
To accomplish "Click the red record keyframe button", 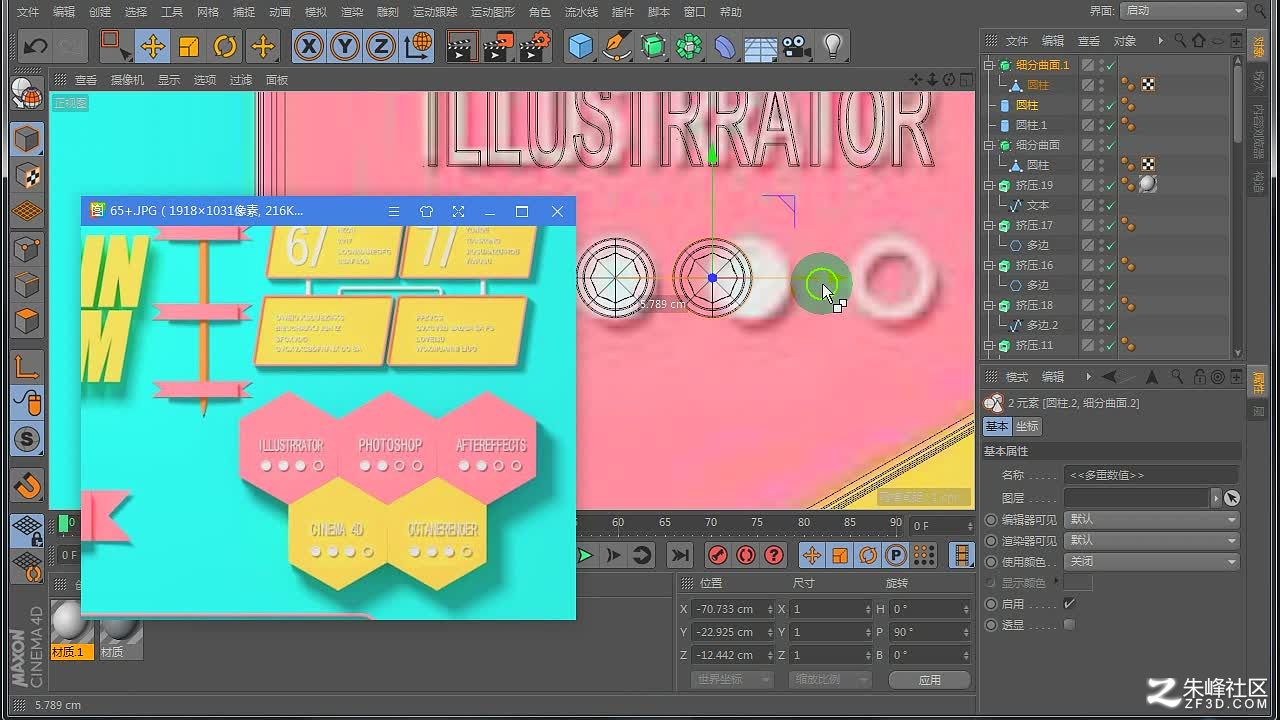I will click(718, 555).
